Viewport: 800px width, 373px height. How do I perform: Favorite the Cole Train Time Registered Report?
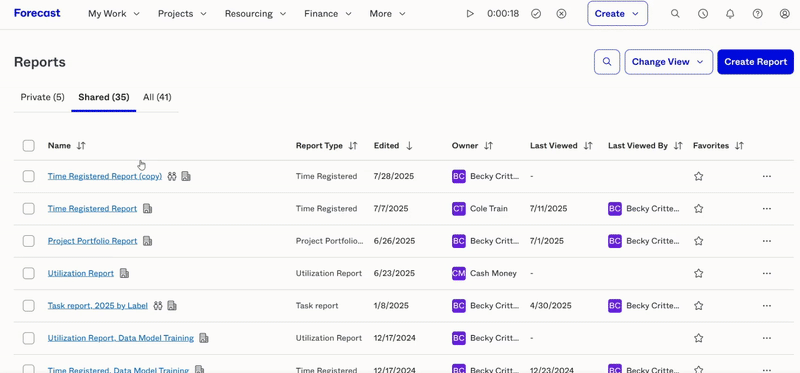[698, 209]
